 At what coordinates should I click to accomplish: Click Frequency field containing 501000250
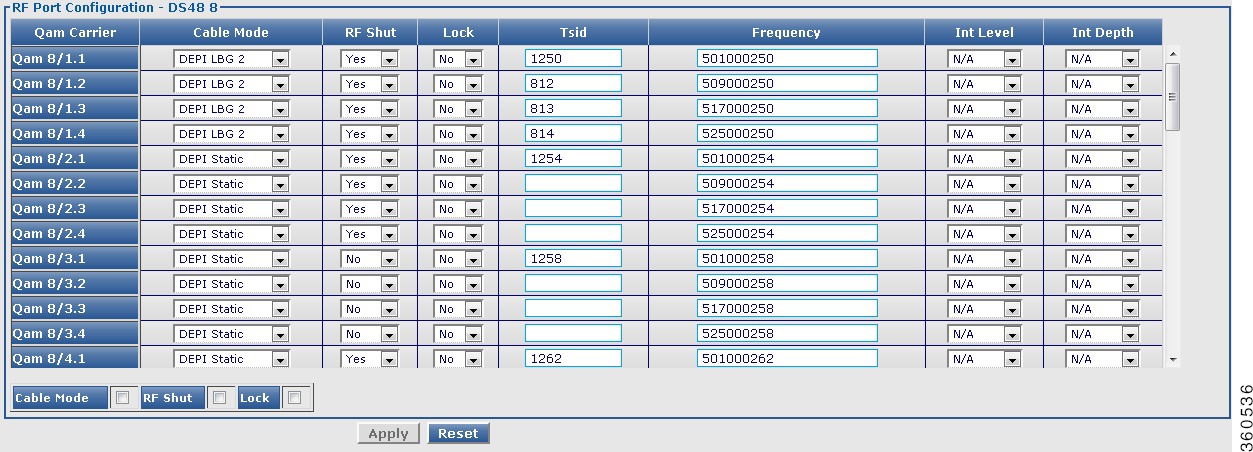point(787,59)
